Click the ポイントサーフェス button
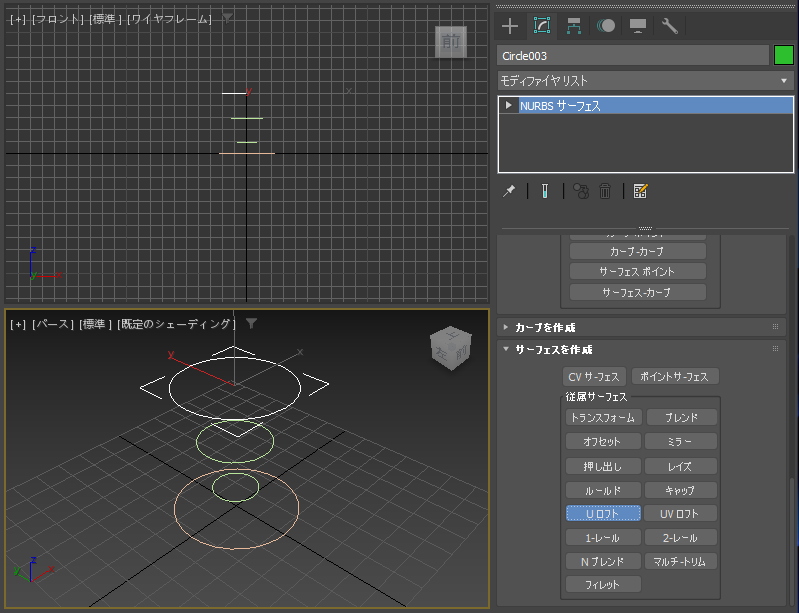Screen dimensions: 799x613 point(675,377)
